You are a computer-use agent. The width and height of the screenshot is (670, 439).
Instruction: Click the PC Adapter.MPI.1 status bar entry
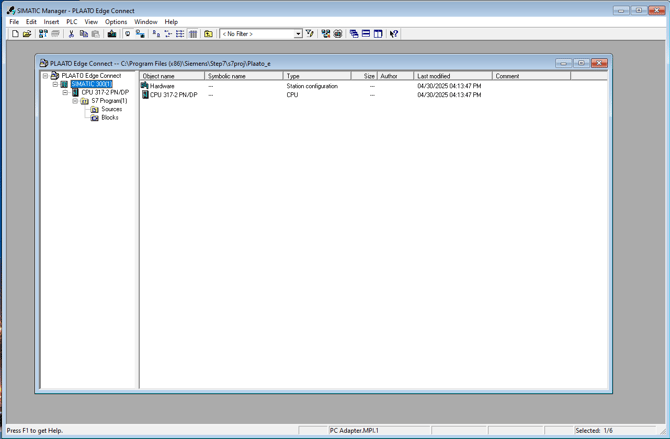[354, 430]
